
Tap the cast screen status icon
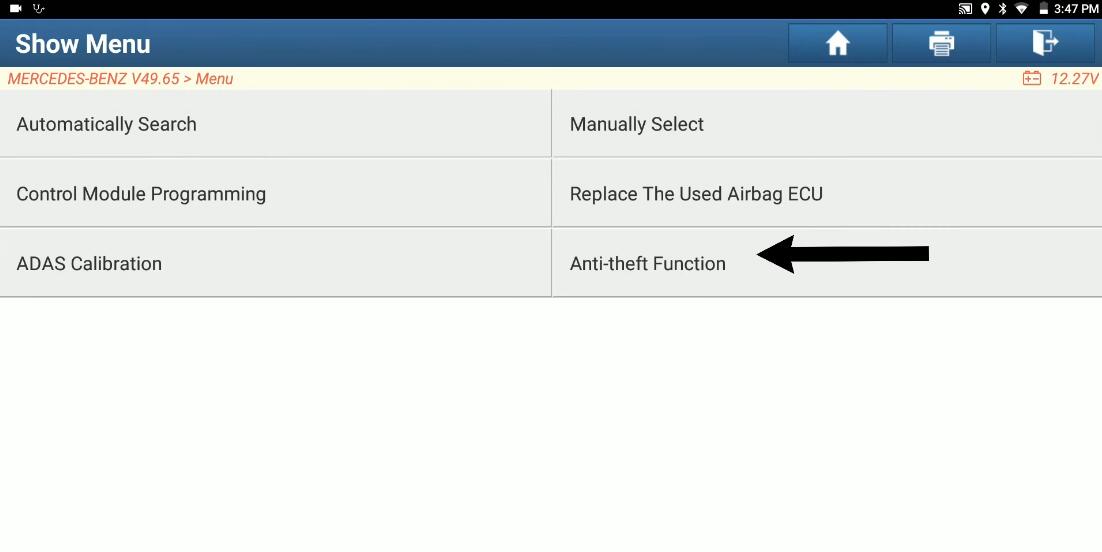pyautogui.click(x=965, y=9)
